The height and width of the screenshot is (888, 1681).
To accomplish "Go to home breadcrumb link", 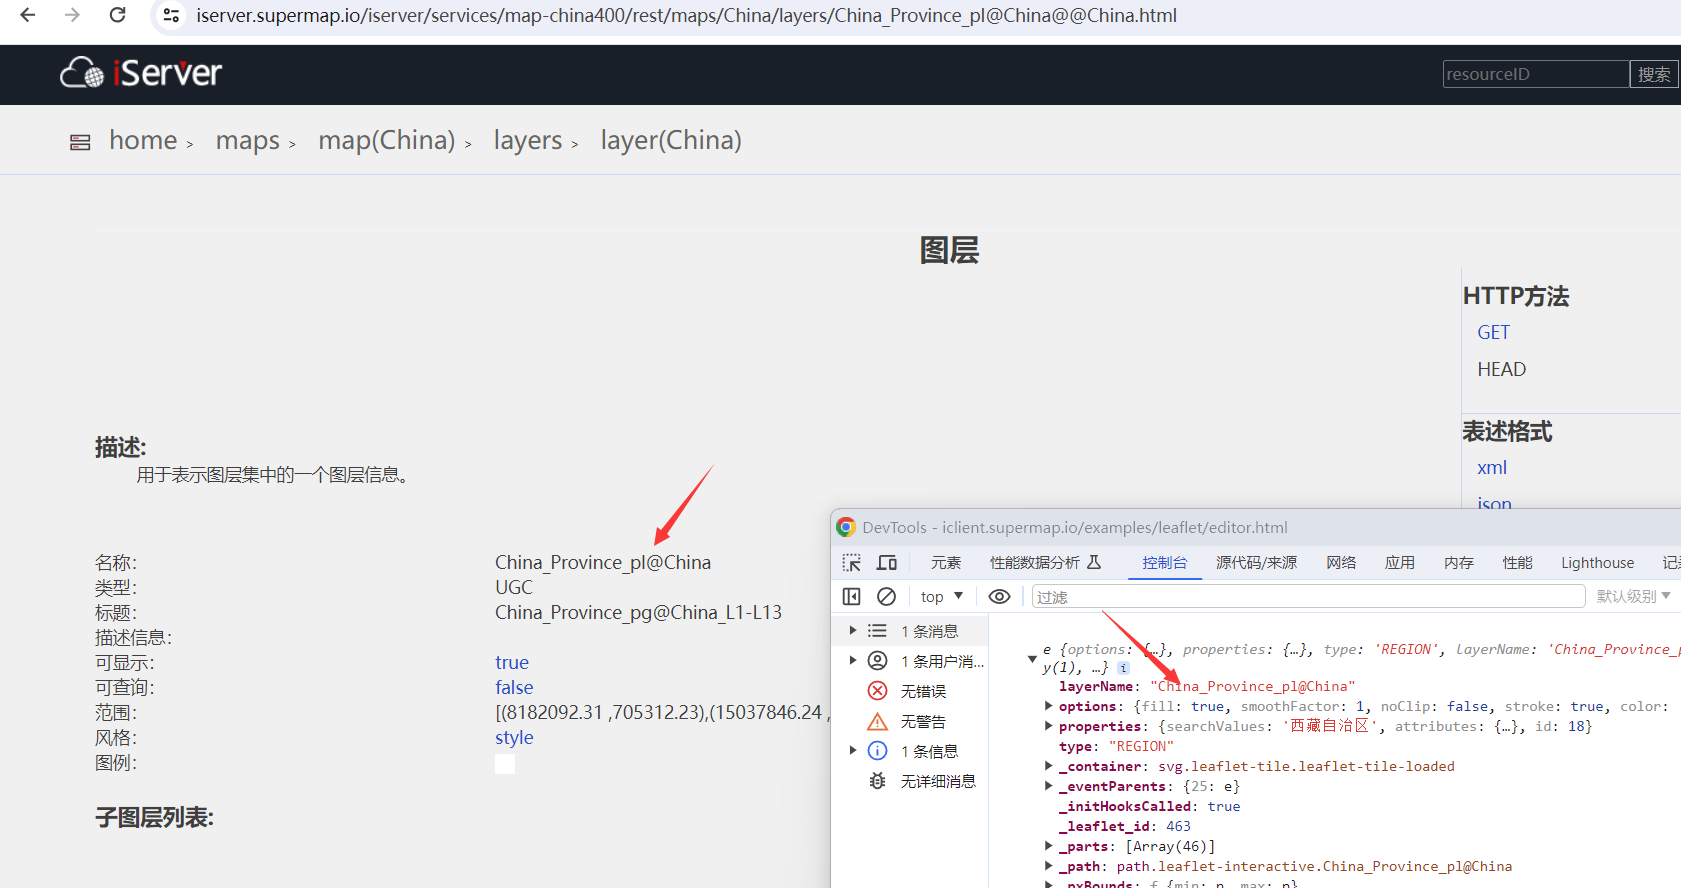I will [x=143, y=140].
